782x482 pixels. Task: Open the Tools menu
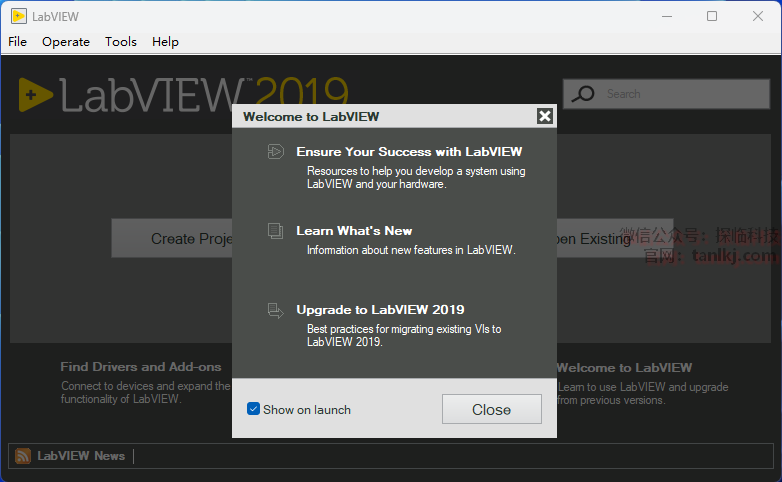pos(121,42)
